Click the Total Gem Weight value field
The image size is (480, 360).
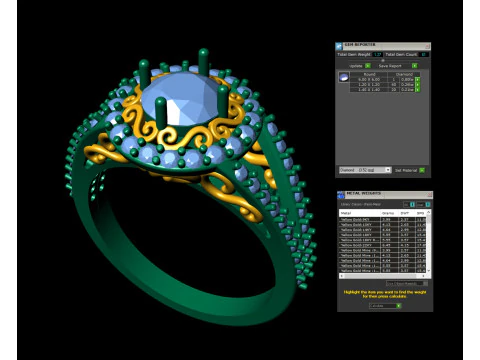(x=378, y=54)
